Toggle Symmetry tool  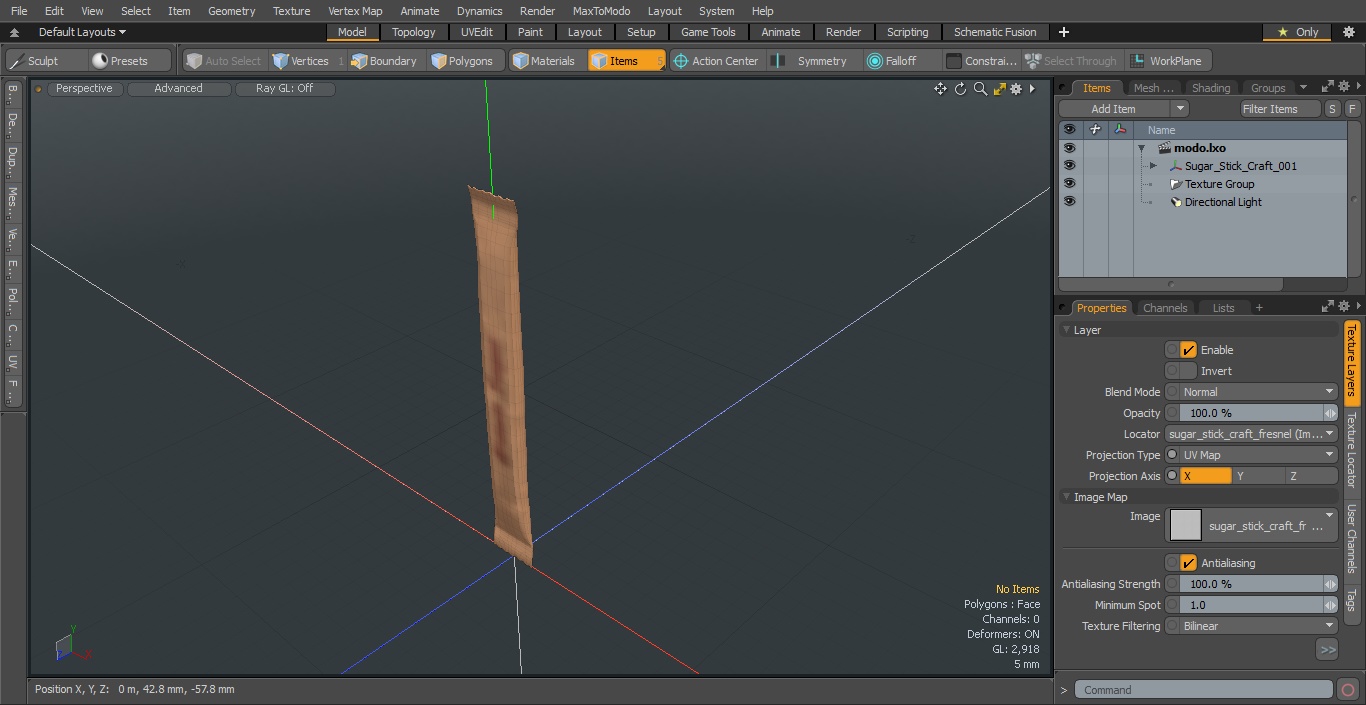click(812, 61)
